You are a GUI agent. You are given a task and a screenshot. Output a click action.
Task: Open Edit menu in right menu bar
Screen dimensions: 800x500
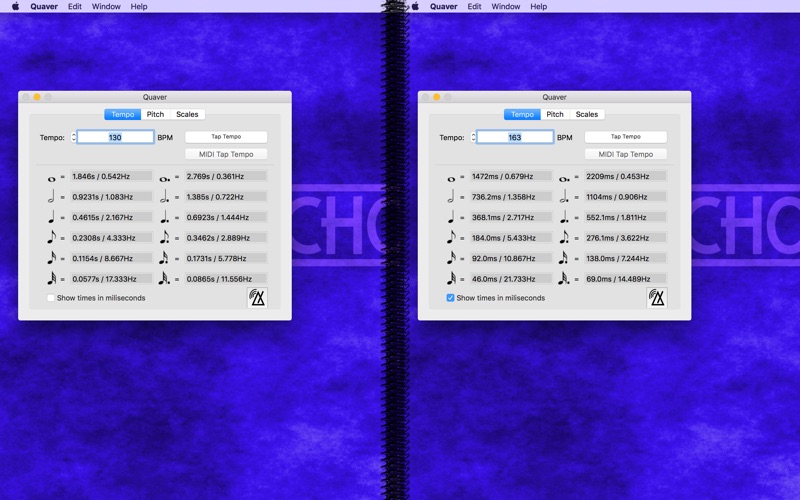(474, 6)
